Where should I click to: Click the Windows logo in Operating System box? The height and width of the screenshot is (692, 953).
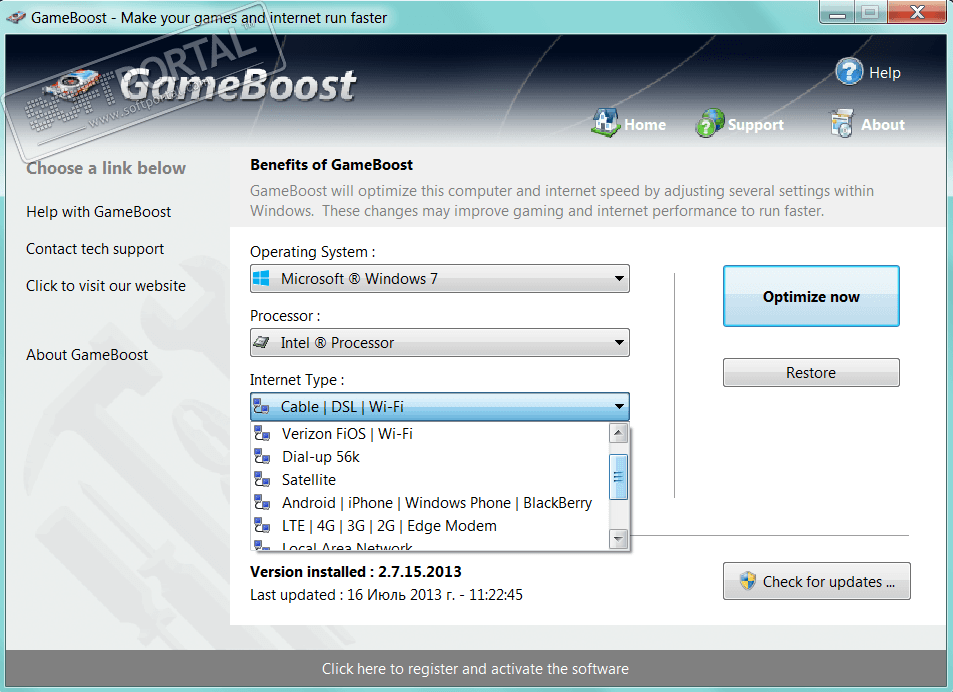pos(261,278)
